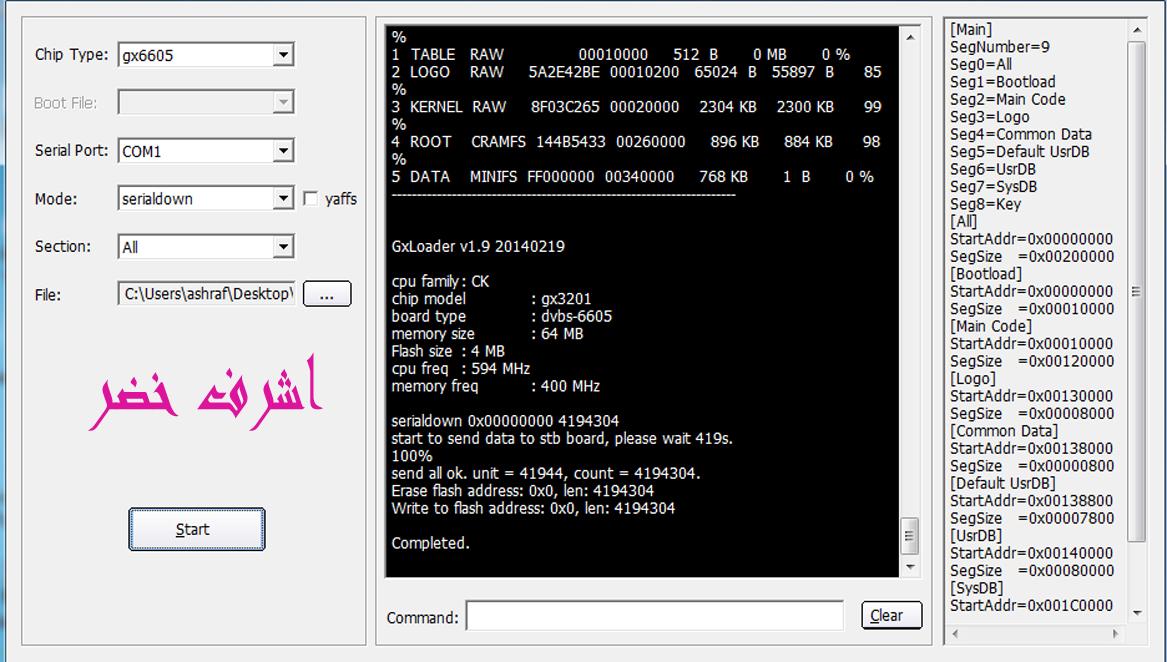Click the Start button
1167x662 pixels.
click(x=196, y=529)
